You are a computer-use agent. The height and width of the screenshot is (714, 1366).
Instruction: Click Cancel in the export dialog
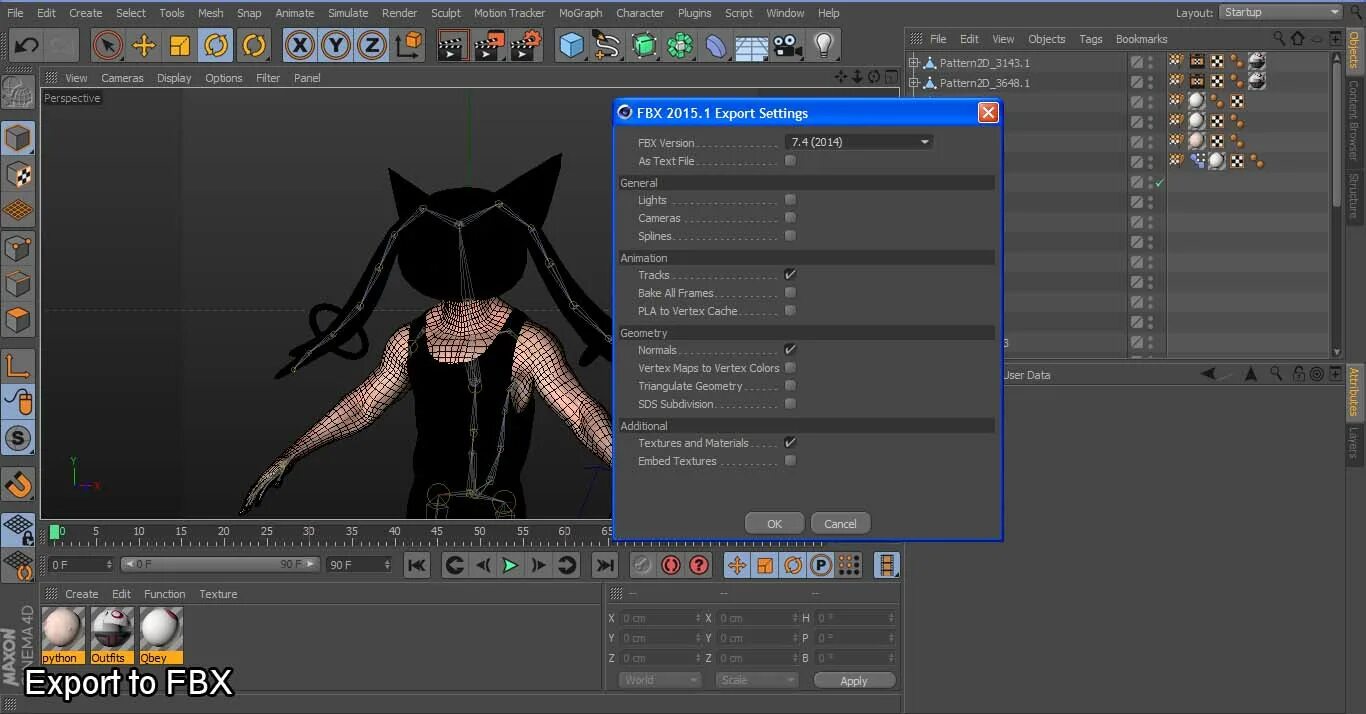coord(840,524)
